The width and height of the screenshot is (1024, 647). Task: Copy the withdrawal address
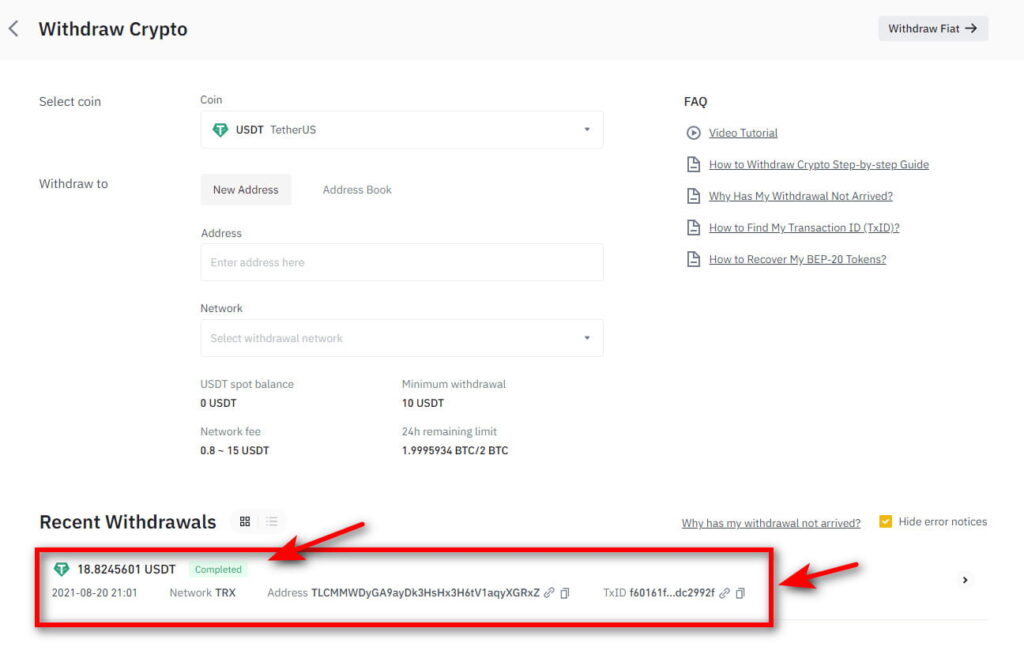565,593
